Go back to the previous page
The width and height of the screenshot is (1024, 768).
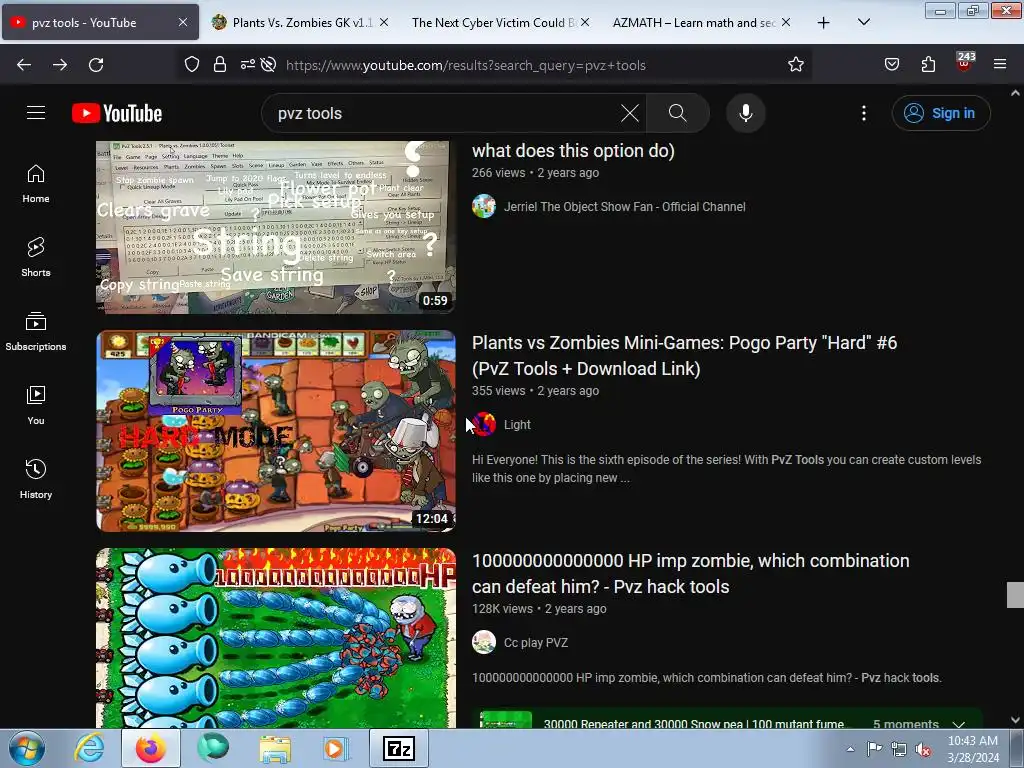click(24, 65)
